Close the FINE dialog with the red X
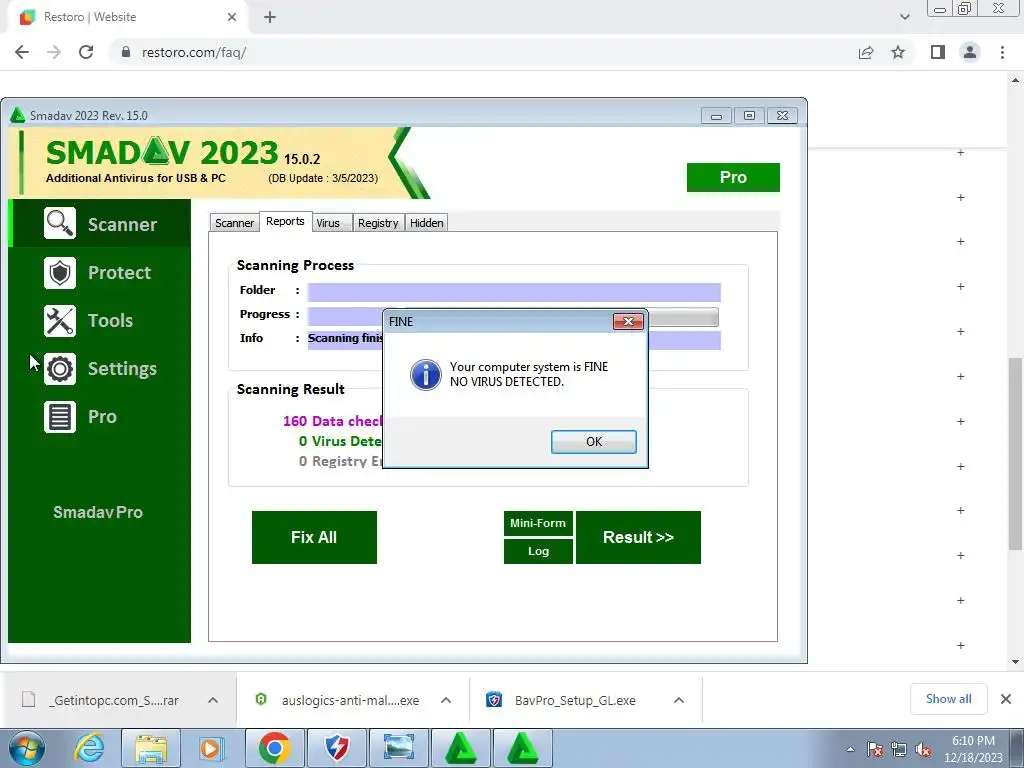The image size is (1024, 768). click(628, 321)
